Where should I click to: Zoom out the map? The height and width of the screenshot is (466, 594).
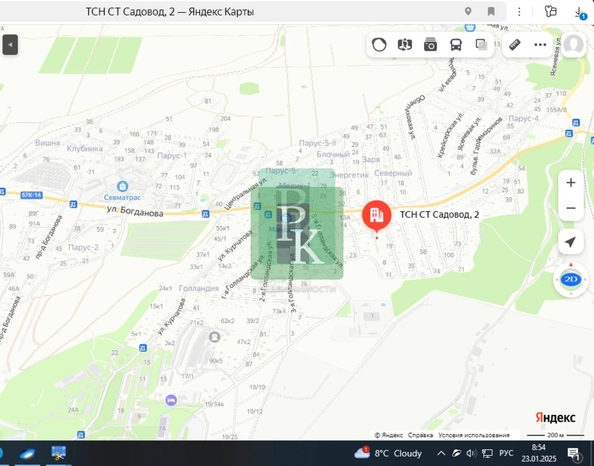[x=571, y=208]
